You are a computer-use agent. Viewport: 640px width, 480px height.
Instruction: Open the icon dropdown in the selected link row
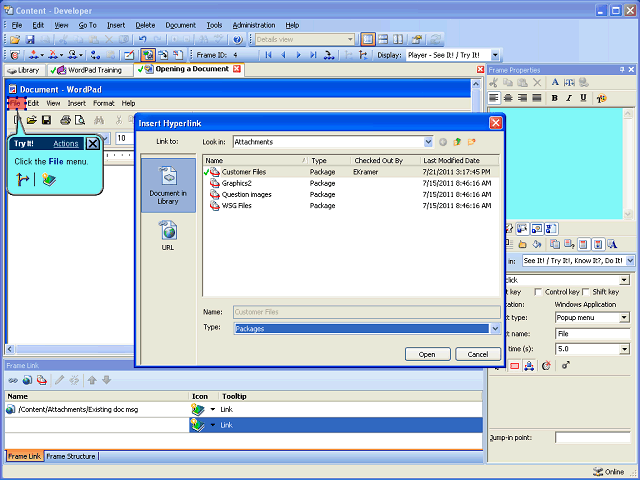[x=213, y=425]
